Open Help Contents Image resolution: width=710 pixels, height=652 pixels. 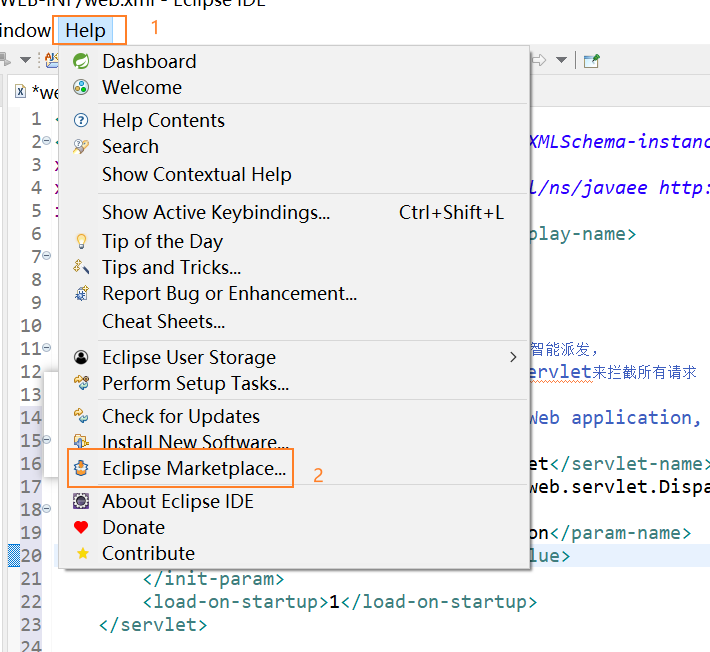294,120
